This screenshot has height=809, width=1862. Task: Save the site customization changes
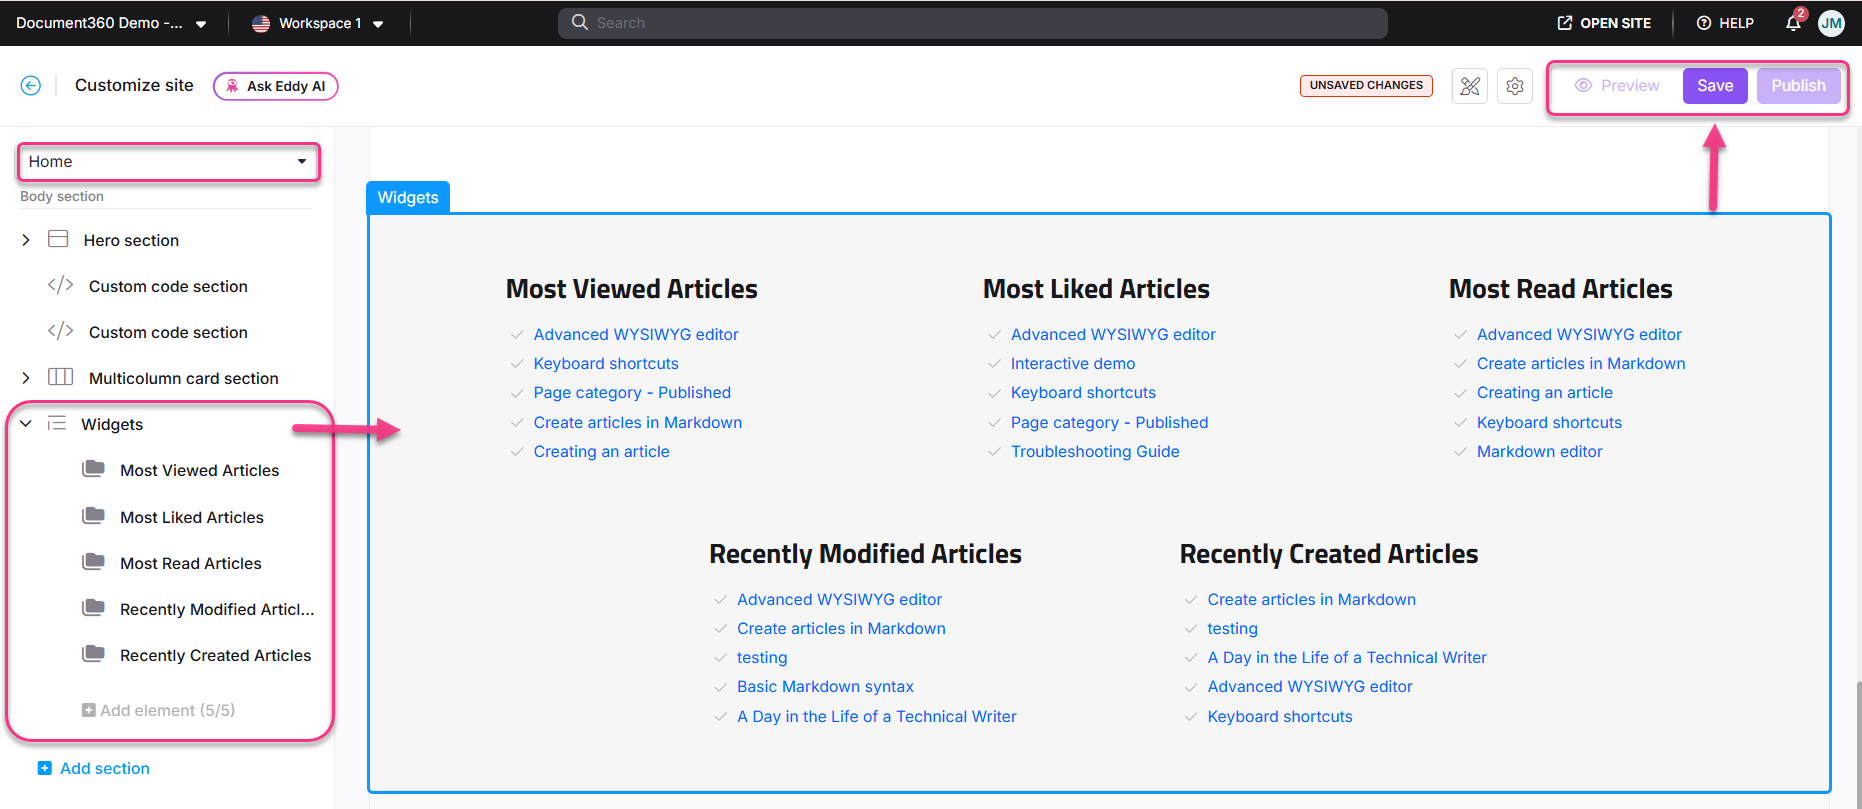click(x=1715, y=86)
